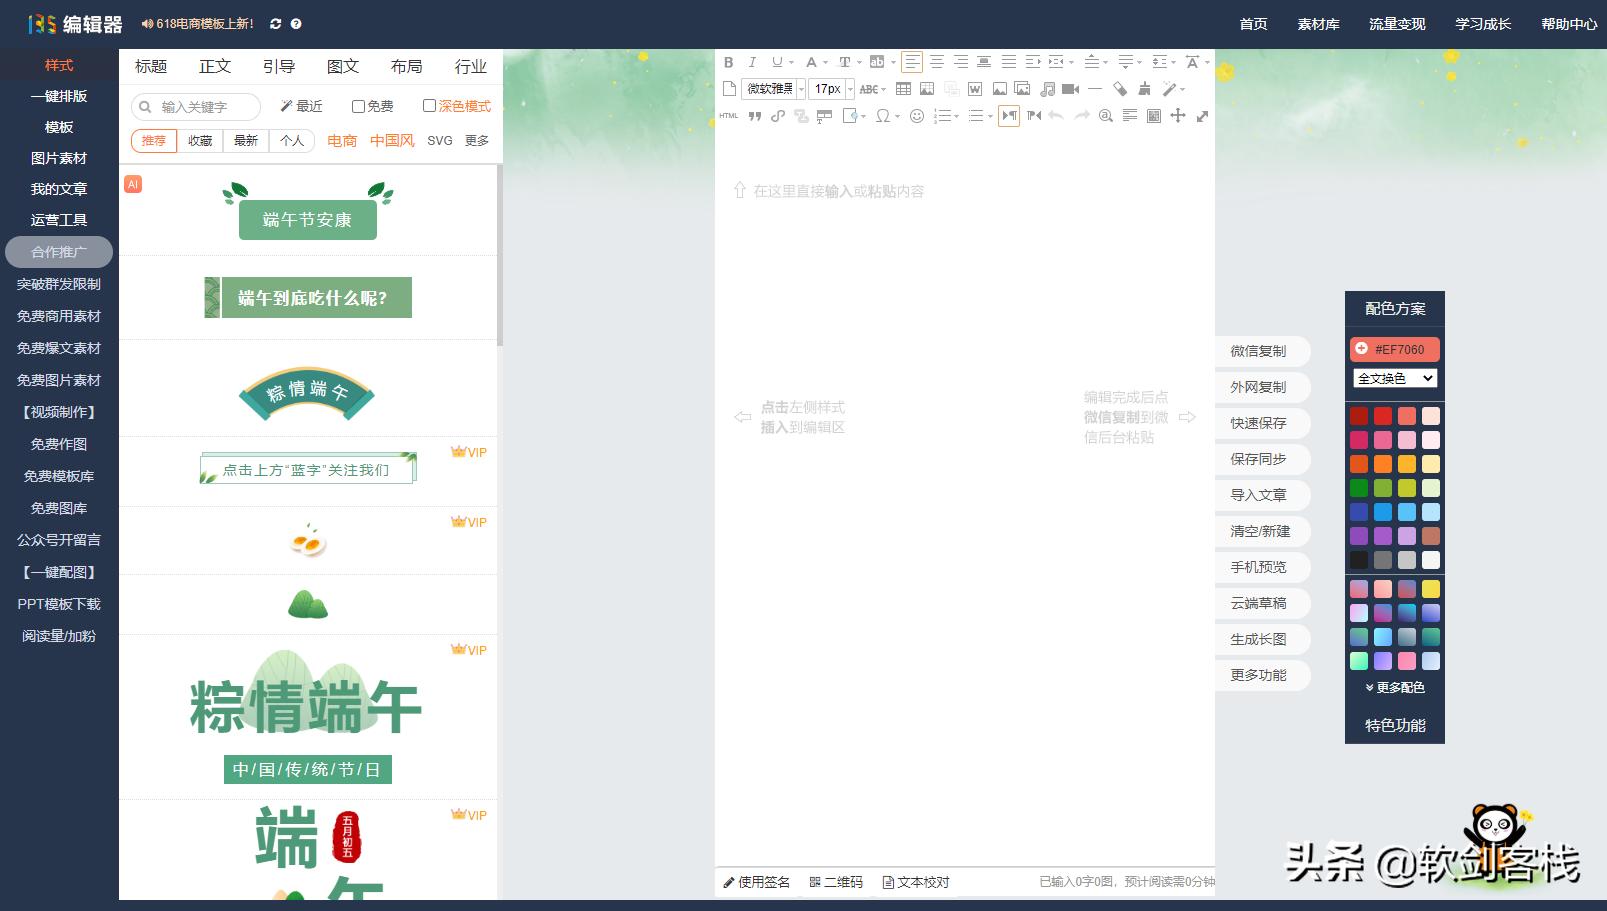Open the font family dropdown showing 微软雅黑
The height and width of the screenshot is (911, 1607).
(768, 88)
